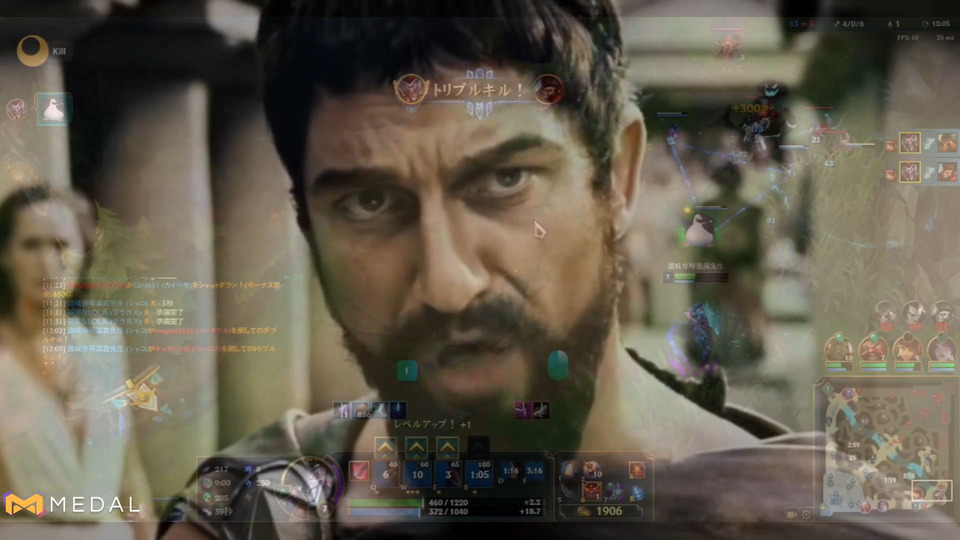Click the level 7 badge on portrait

(325, 508)
